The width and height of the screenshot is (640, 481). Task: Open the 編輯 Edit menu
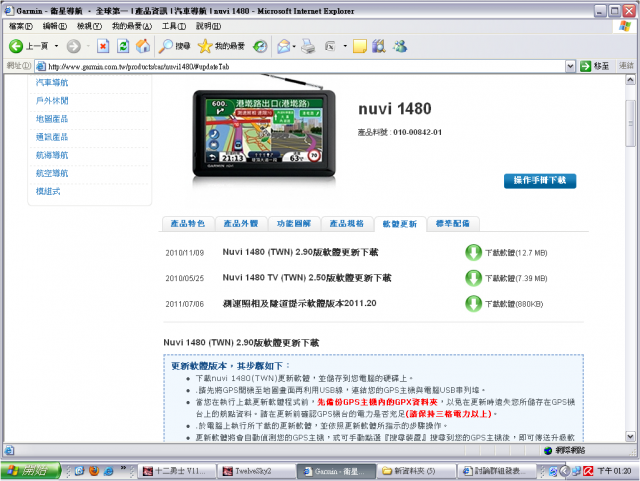point(55,26)
